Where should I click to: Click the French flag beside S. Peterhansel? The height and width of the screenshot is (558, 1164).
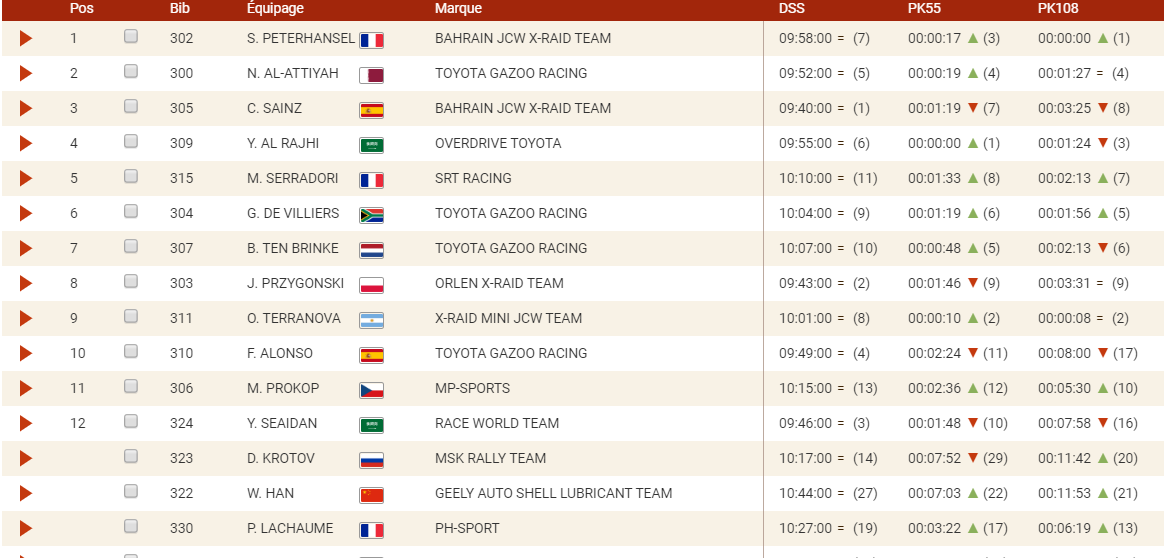pos(371,40)
